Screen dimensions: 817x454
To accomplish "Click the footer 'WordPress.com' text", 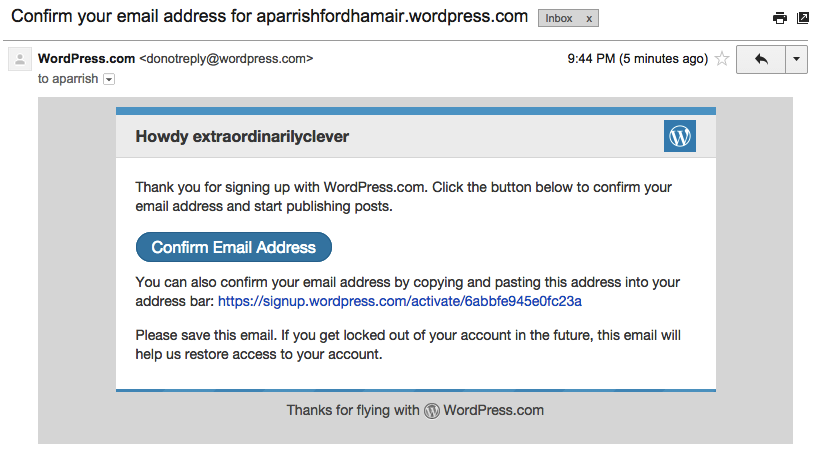I will click(x=493, y=410).
